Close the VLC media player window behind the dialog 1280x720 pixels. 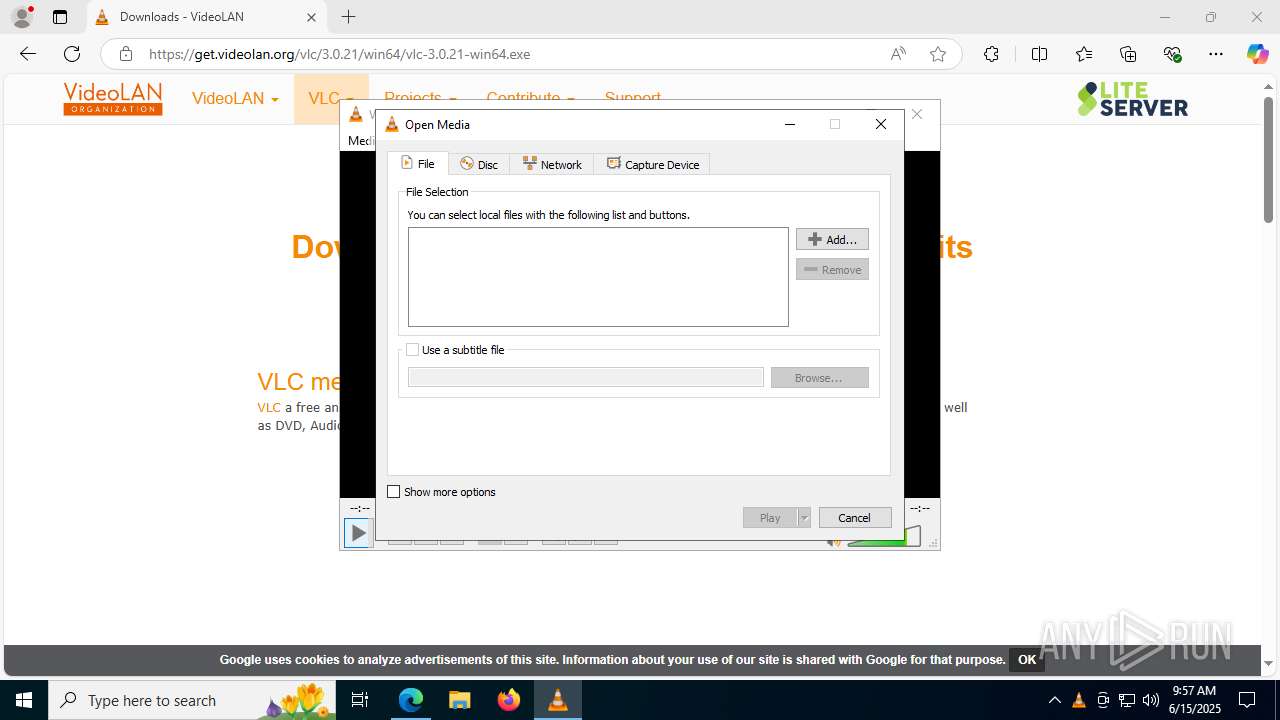click(917, 115)
